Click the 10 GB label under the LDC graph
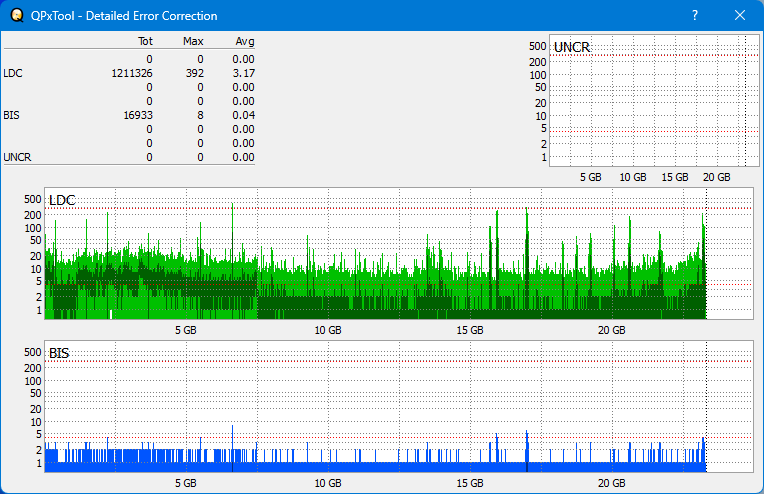Viewport: 764px width, 494px height. tap(328, 330)
